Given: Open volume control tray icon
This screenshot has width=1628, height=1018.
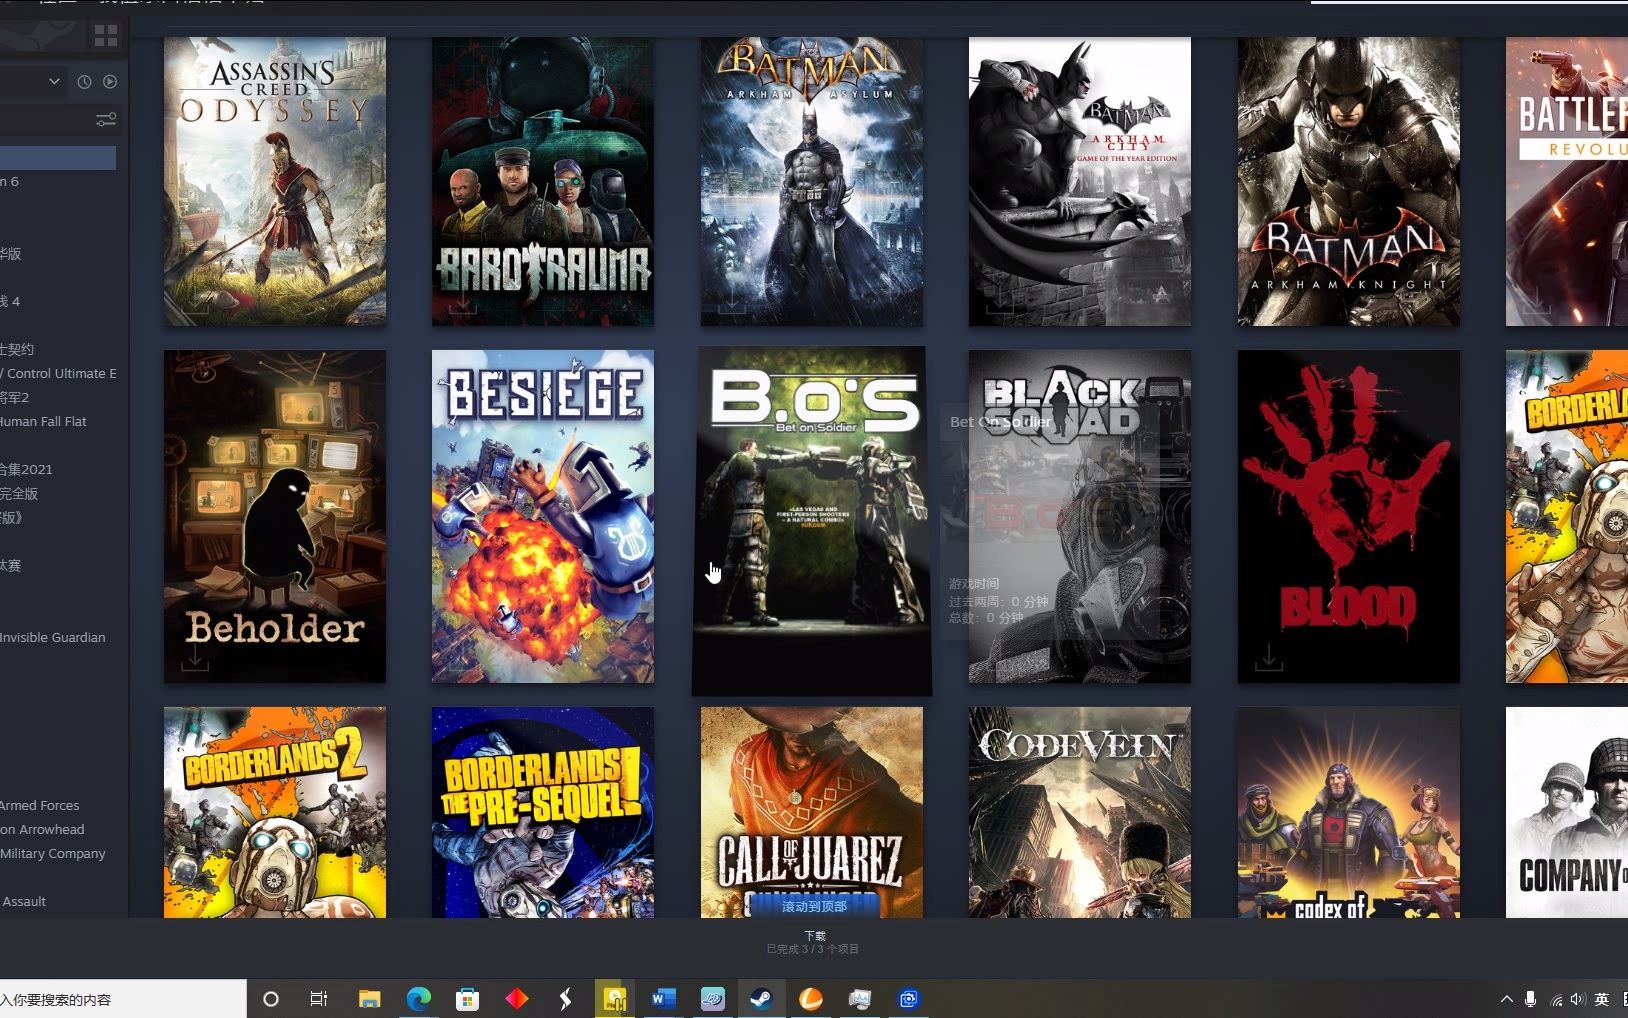Looking at the screenshot, I should (1578, 999).
